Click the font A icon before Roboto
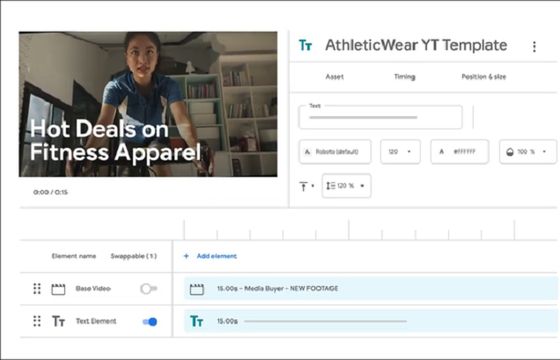The image size is (560, 360). 308,152
